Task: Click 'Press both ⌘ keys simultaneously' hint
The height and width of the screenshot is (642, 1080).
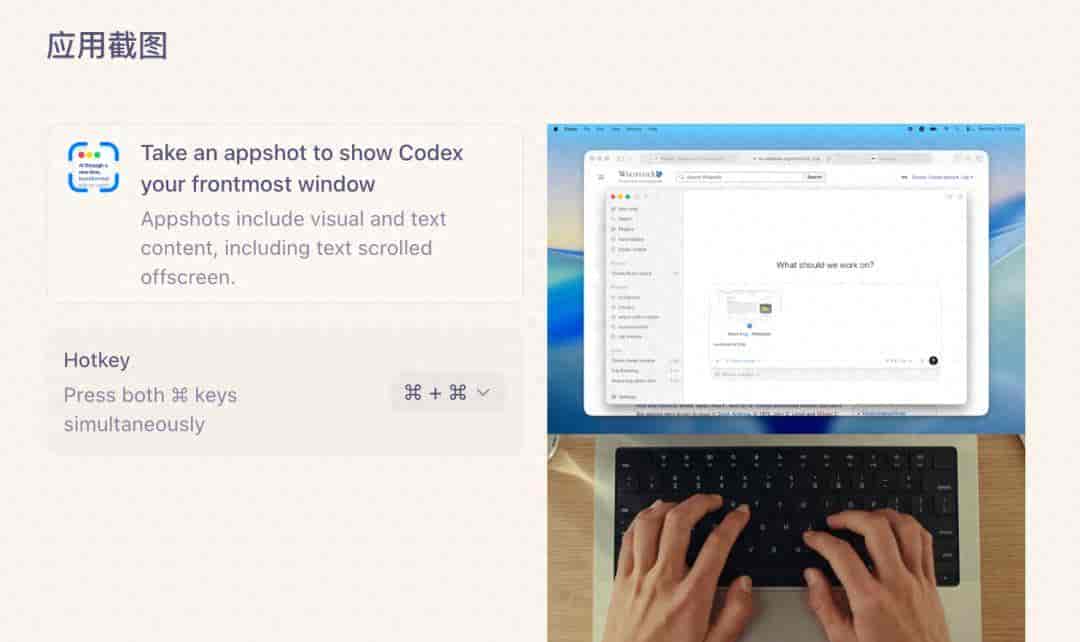Action: pos(150,410)
